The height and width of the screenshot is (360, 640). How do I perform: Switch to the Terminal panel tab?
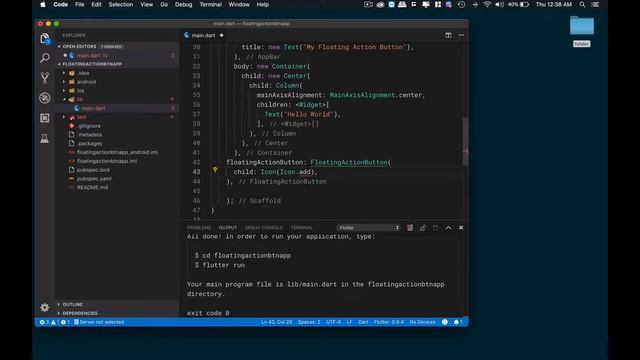tap(301, 228)
